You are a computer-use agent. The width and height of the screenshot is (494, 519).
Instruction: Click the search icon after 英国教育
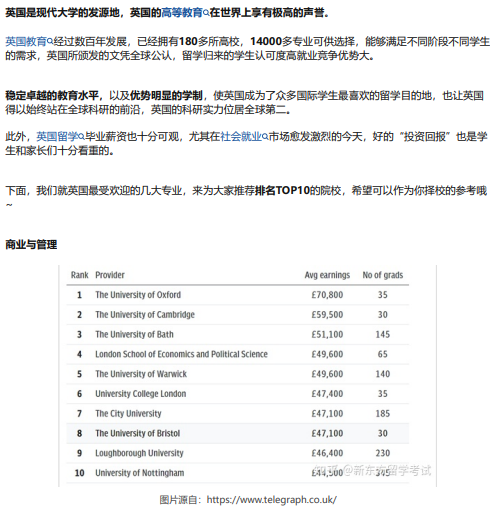(x=50, y=42)
